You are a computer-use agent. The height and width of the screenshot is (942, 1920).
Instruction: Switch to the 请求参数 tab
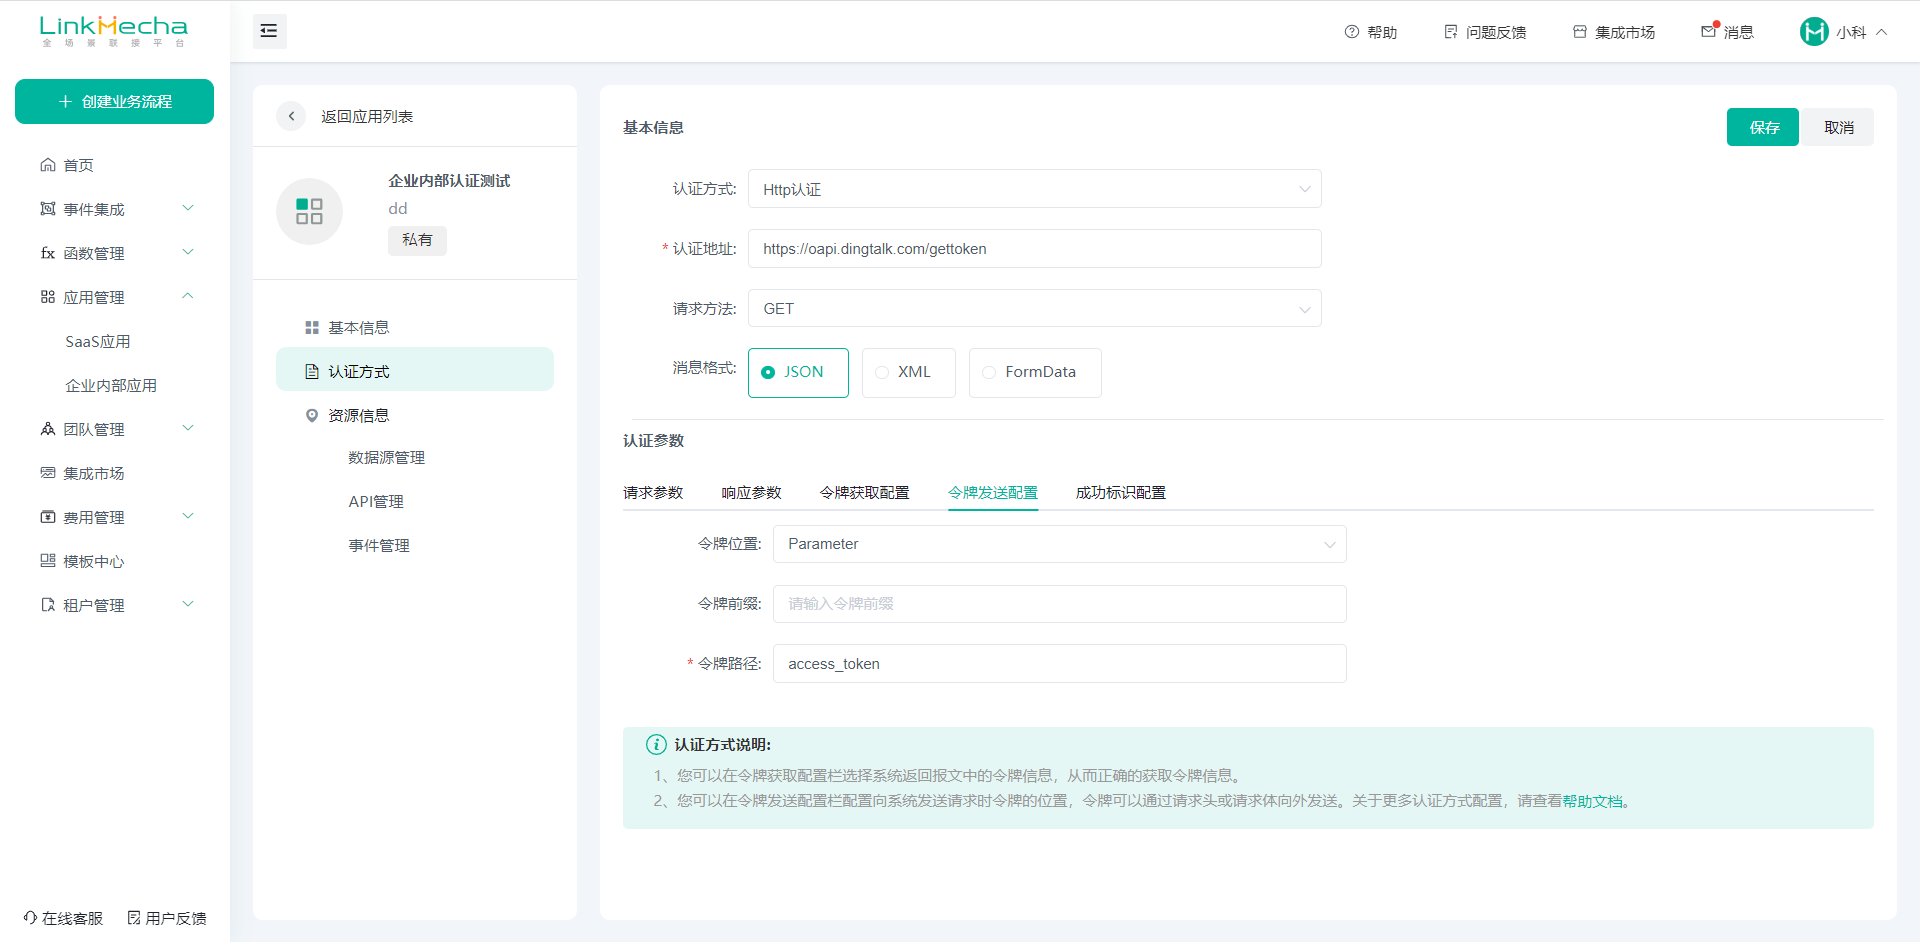click(x=653, y=493)
